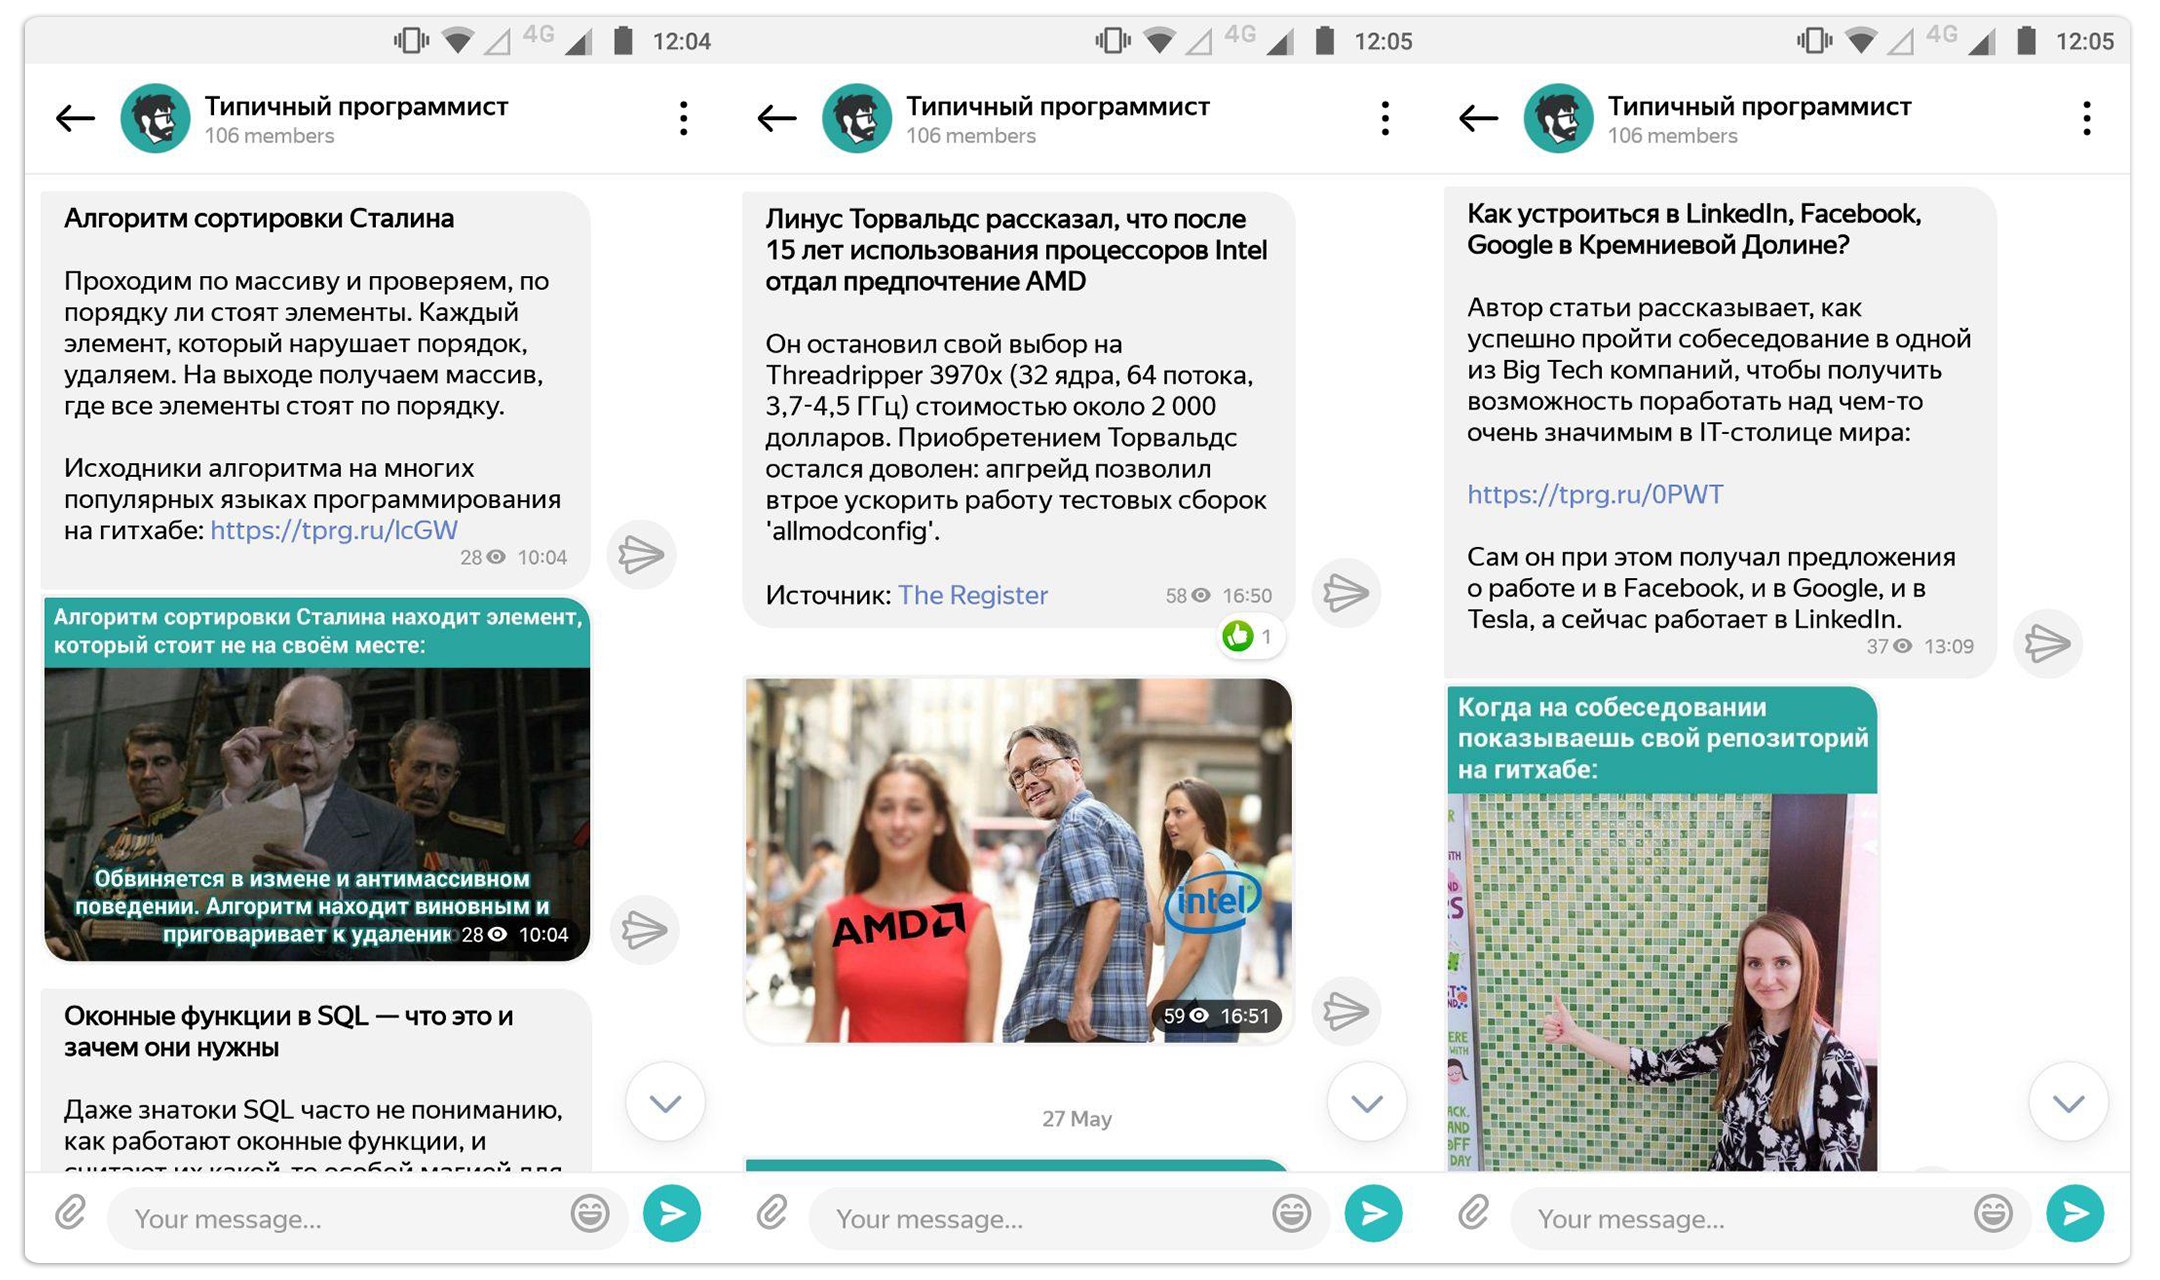This screenshot has width=2160, height=1280.
Task: Tap the 12:04 clock in the status bar
Action: (681, 41)
